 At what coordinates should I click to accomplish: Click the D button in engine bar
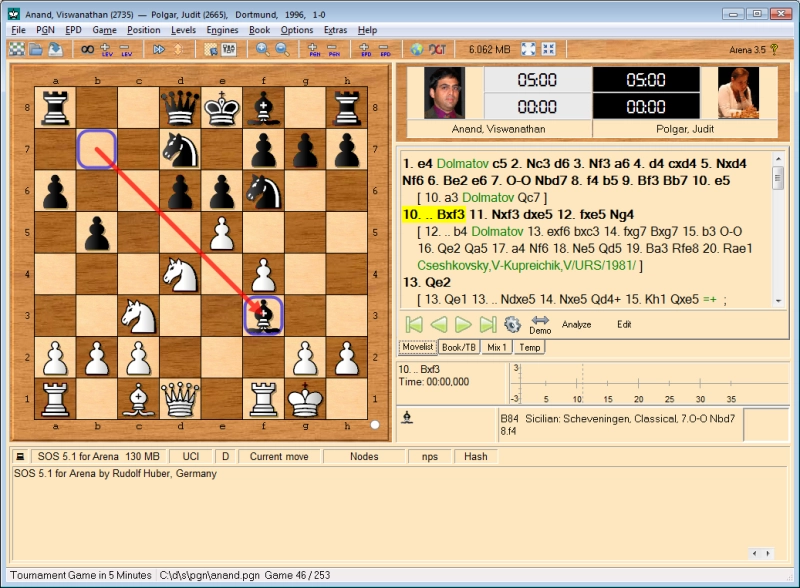[226, 456]
